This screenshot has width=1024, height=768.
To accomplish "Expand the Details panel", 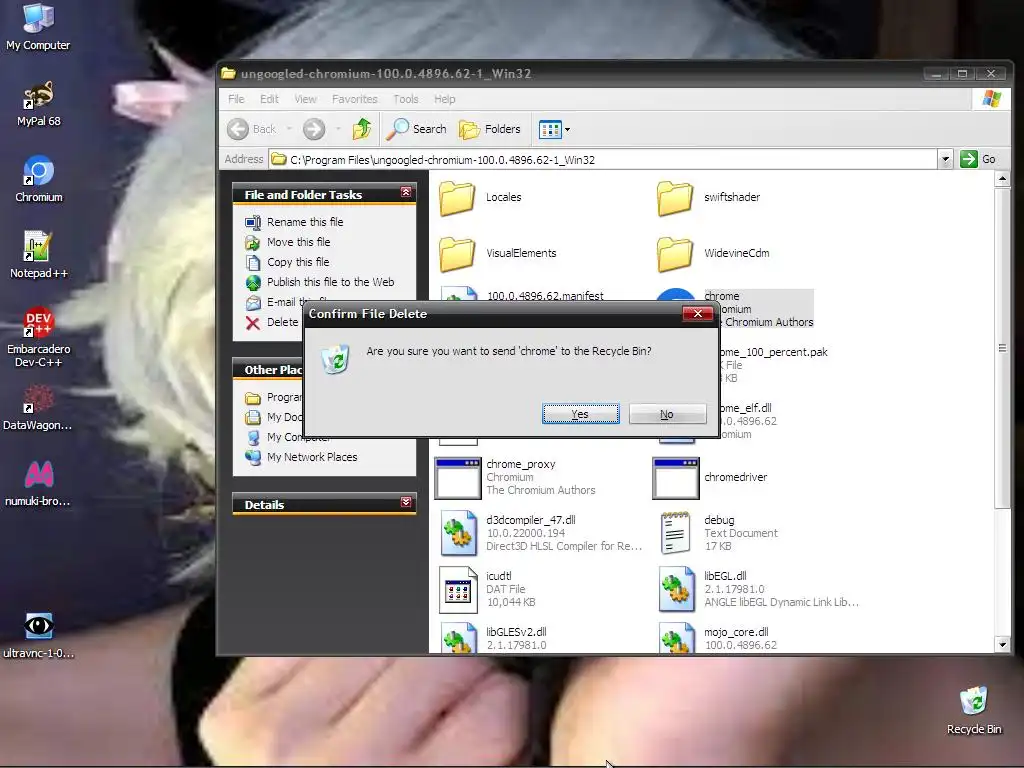I will 406,502.
